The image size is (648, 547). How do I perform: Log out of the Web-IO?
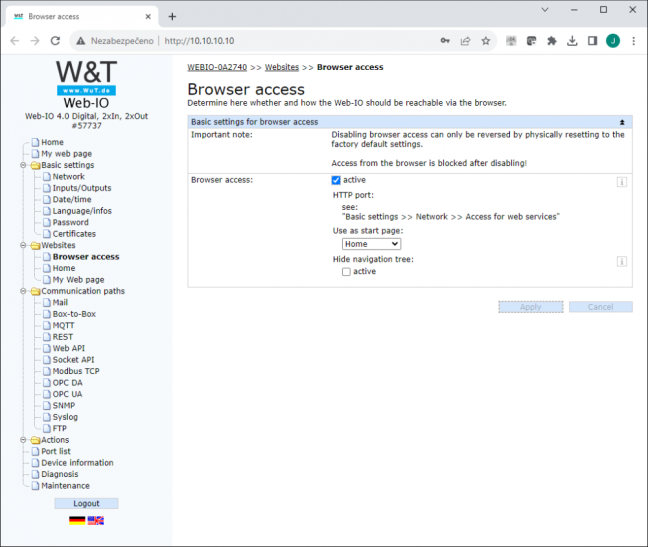[86, 504]
